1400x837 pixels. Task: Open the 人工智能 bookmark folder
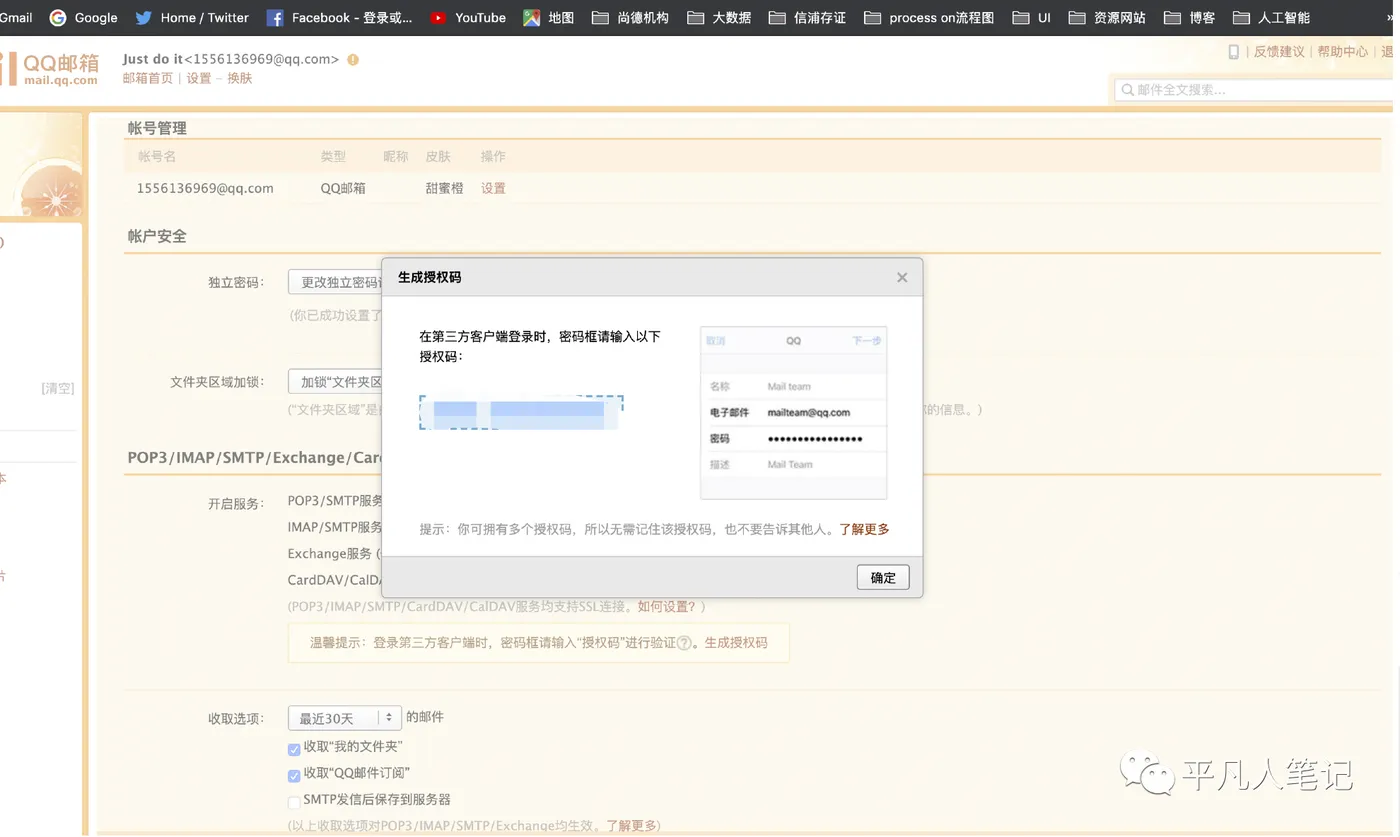(1271, 17)
